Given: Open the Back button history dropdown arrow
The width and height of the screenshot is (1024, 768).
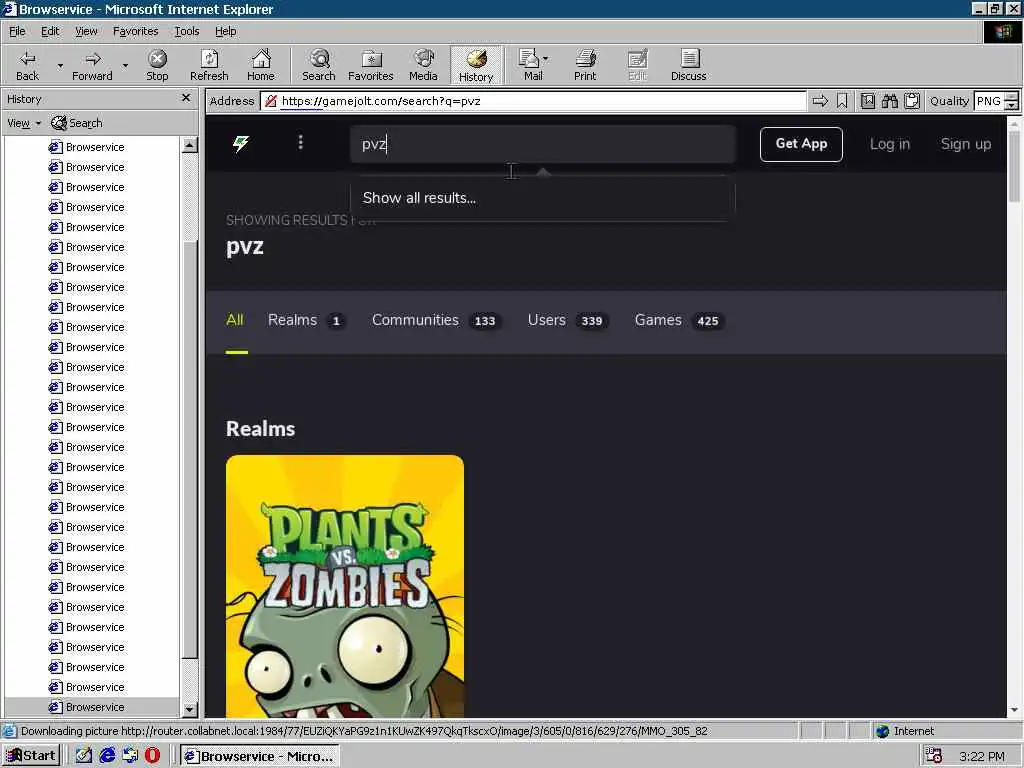Looking at the screenshot, I should click(x=60, y=65).
